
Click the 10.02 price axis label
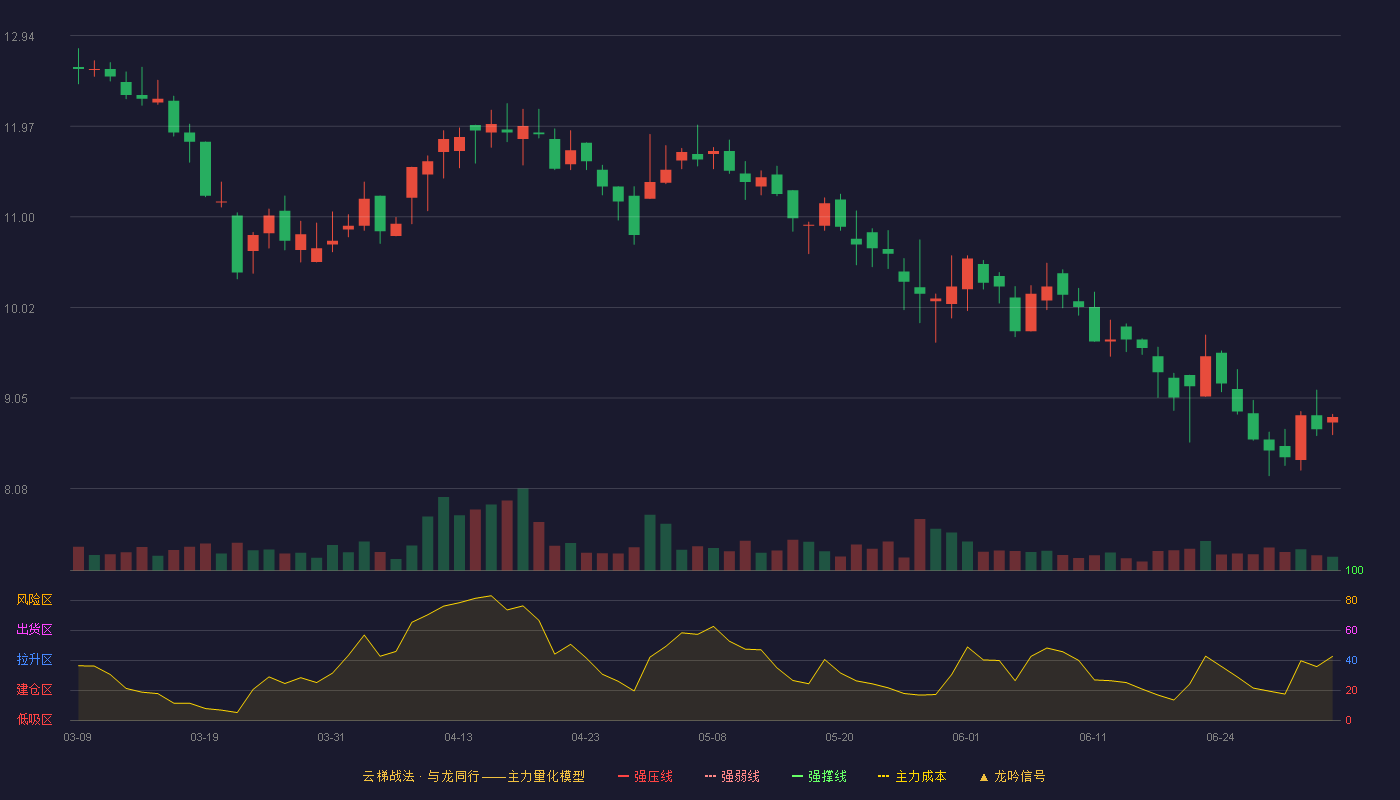(x=19, y=308)
